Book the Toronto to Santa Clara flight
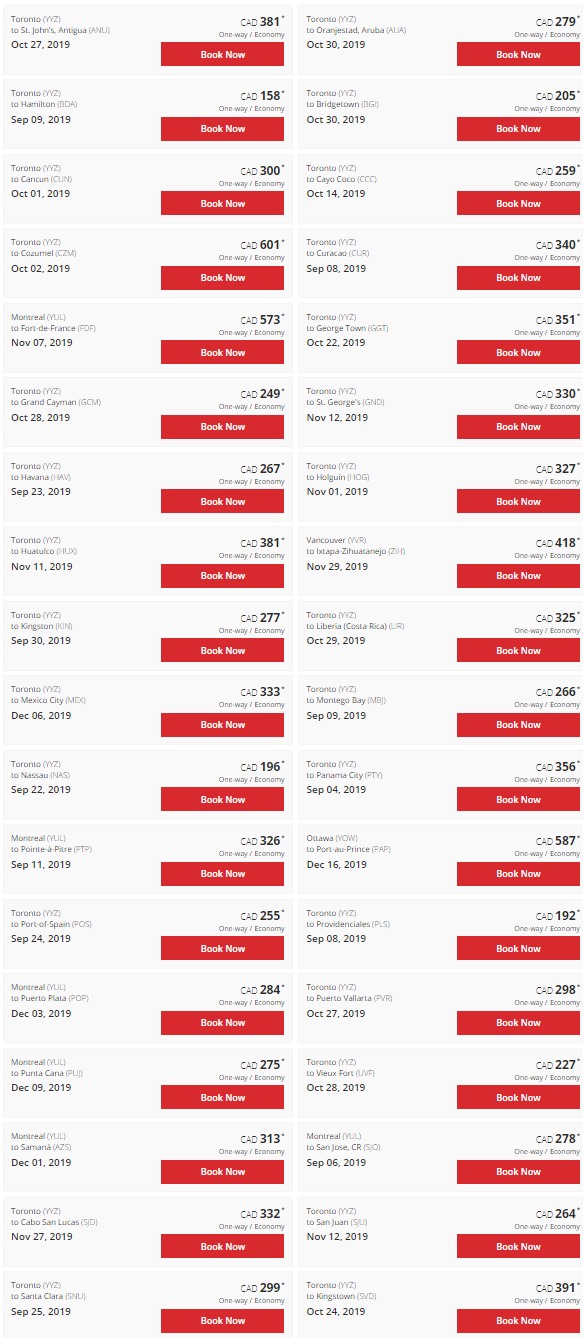This screenshot has width=583, height=1338. pos(222,1321)
